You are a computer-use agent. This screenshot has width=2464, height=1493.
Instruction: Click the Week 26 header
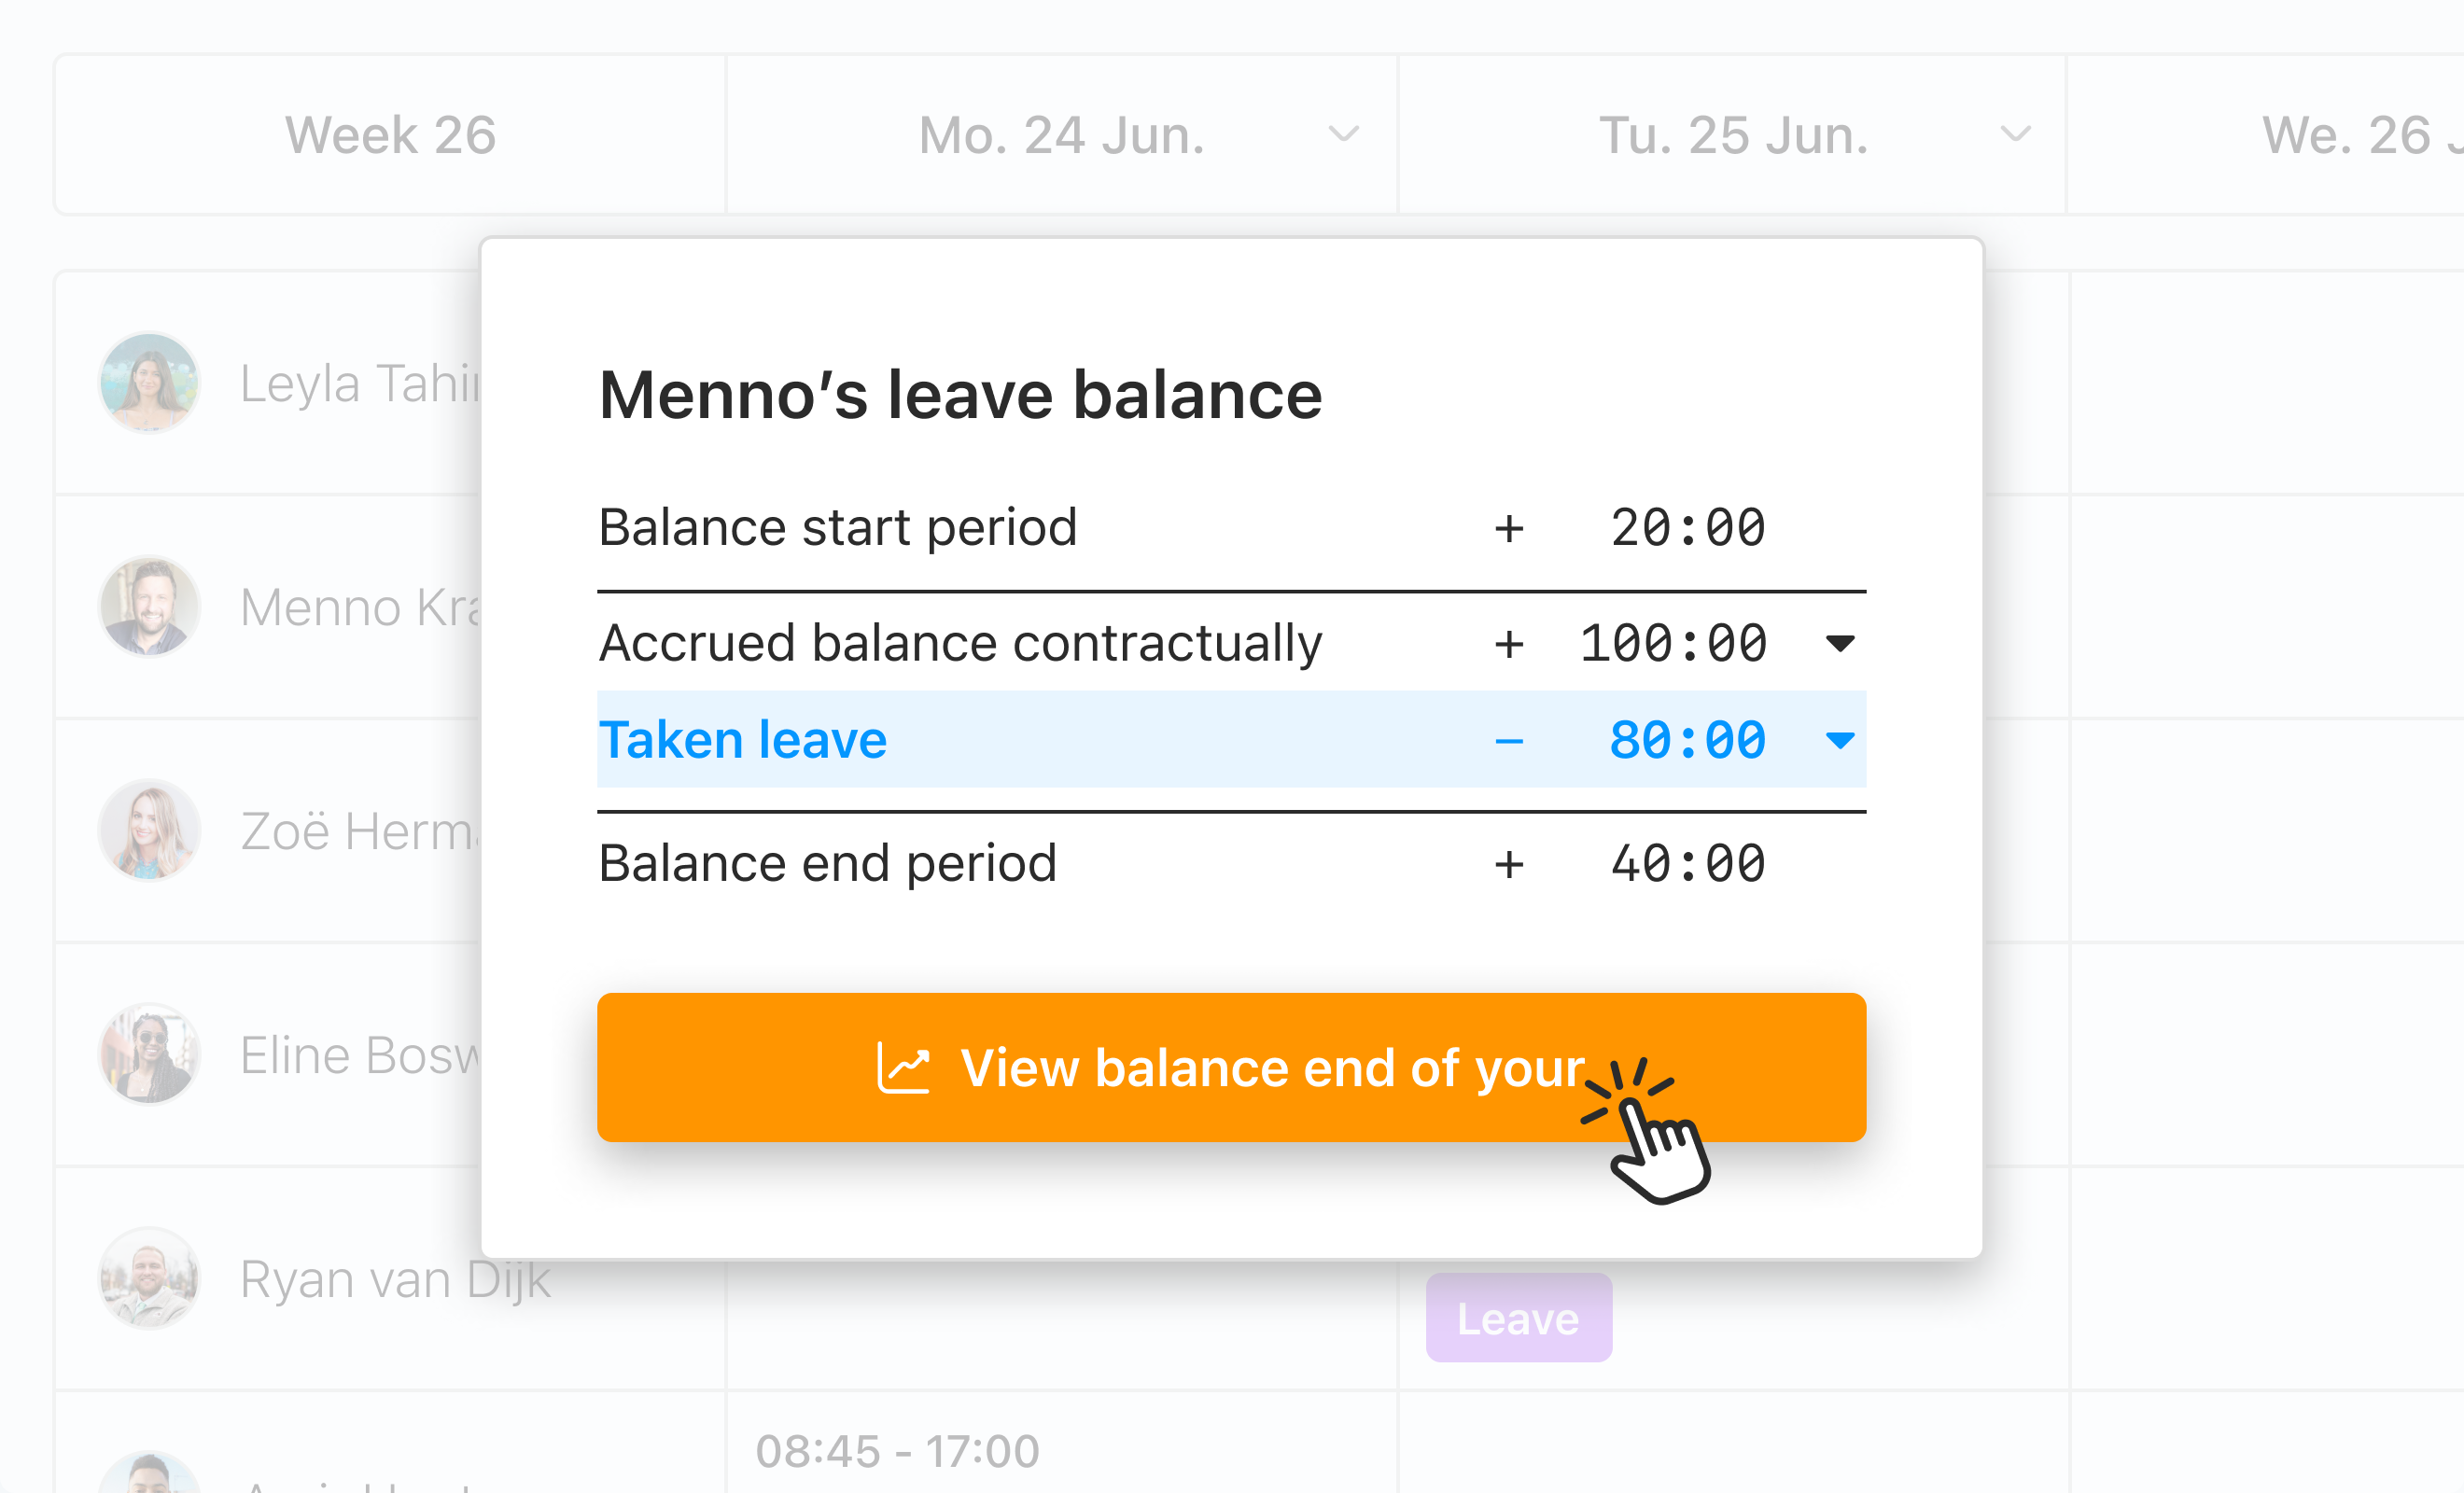(389, 134)
